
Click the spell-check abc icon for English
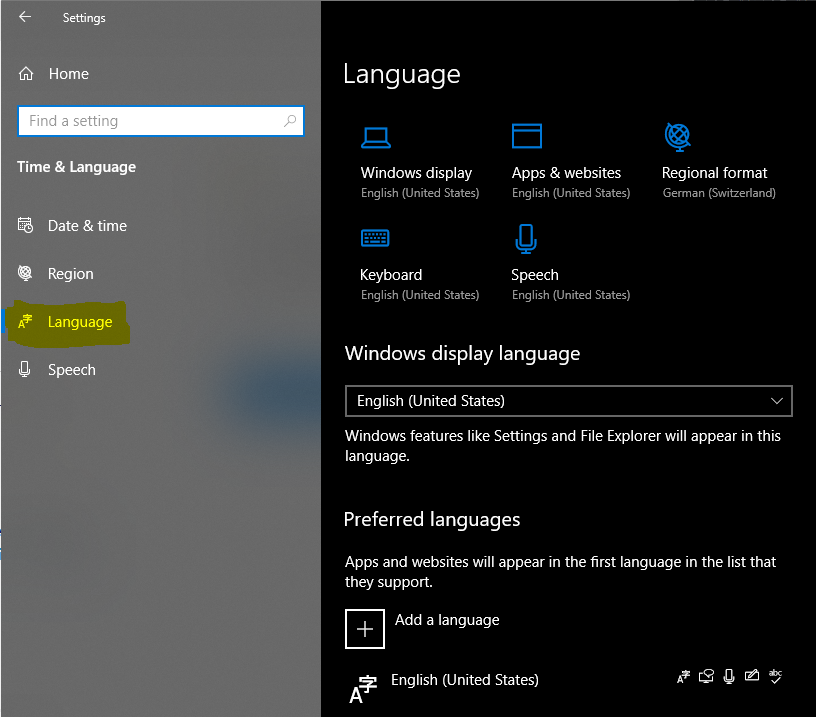tap(775, 676)
